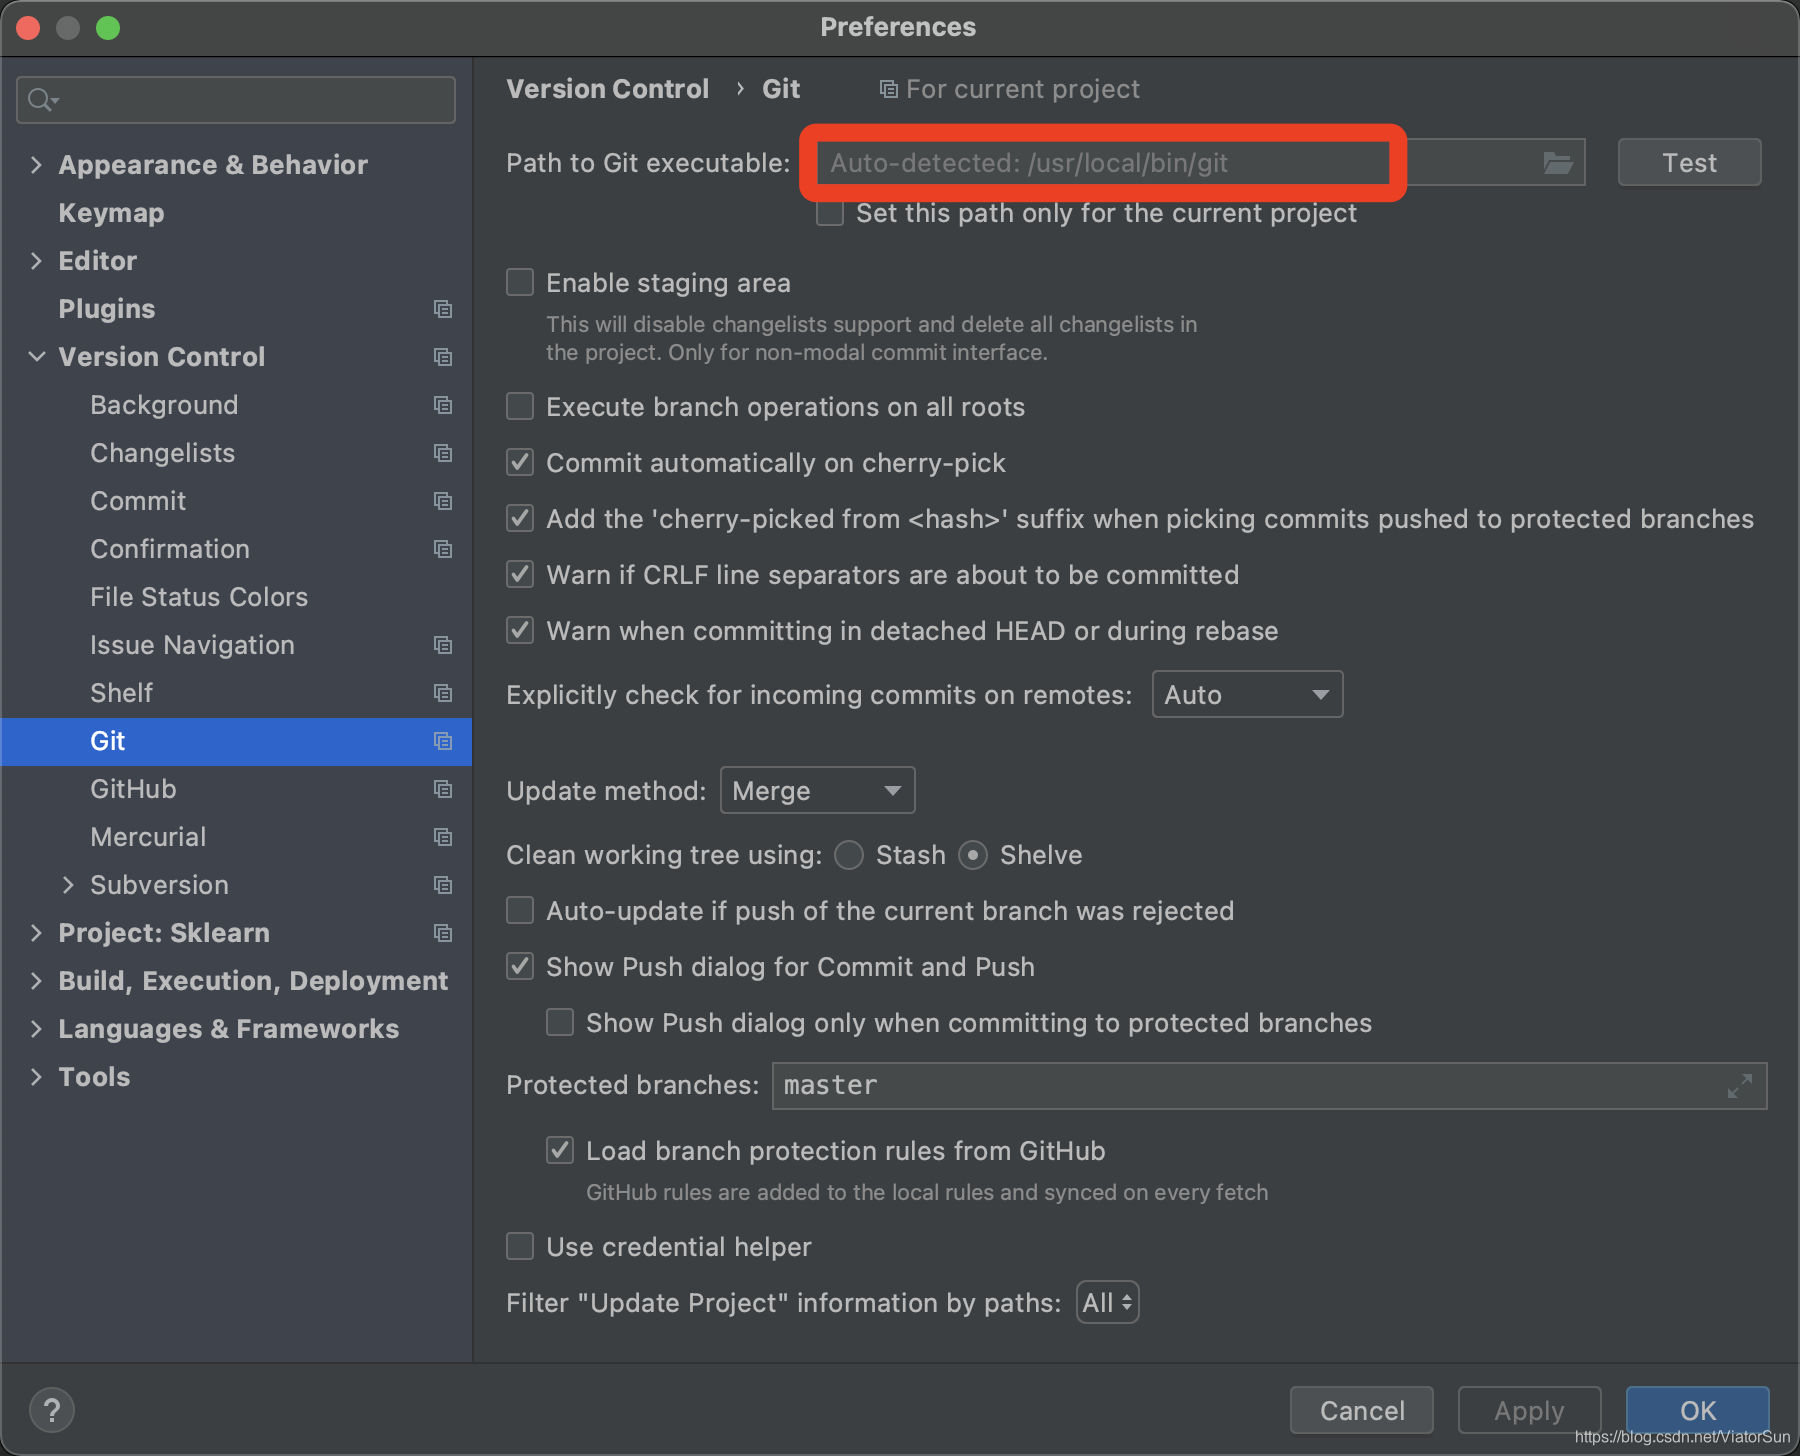Click project-level icon beside Confirmation

[443, 549]
